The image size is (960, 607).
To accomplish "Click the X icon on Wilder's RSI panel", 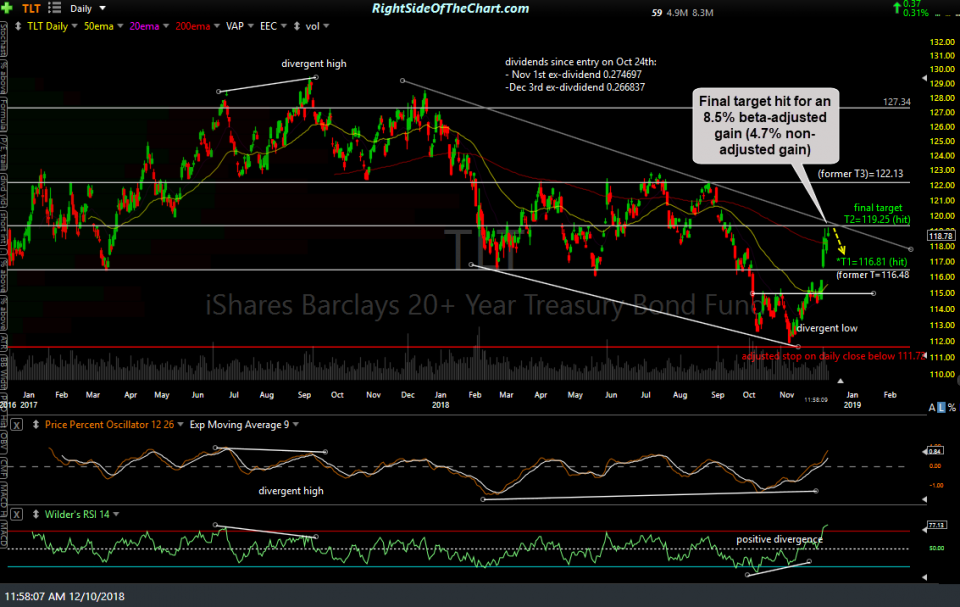I will click(x=16, y=514).
